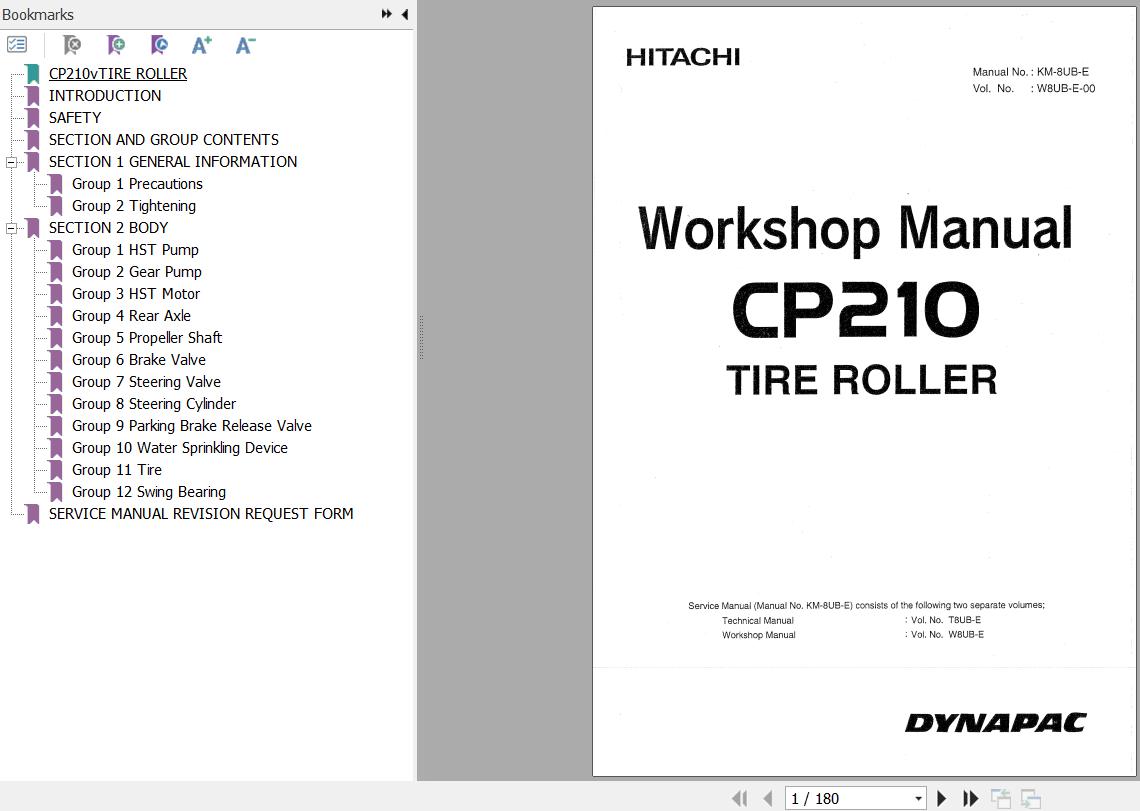Click the next view icon in the page bar
Screen dimensions: 1140x811
[1030, 799]
